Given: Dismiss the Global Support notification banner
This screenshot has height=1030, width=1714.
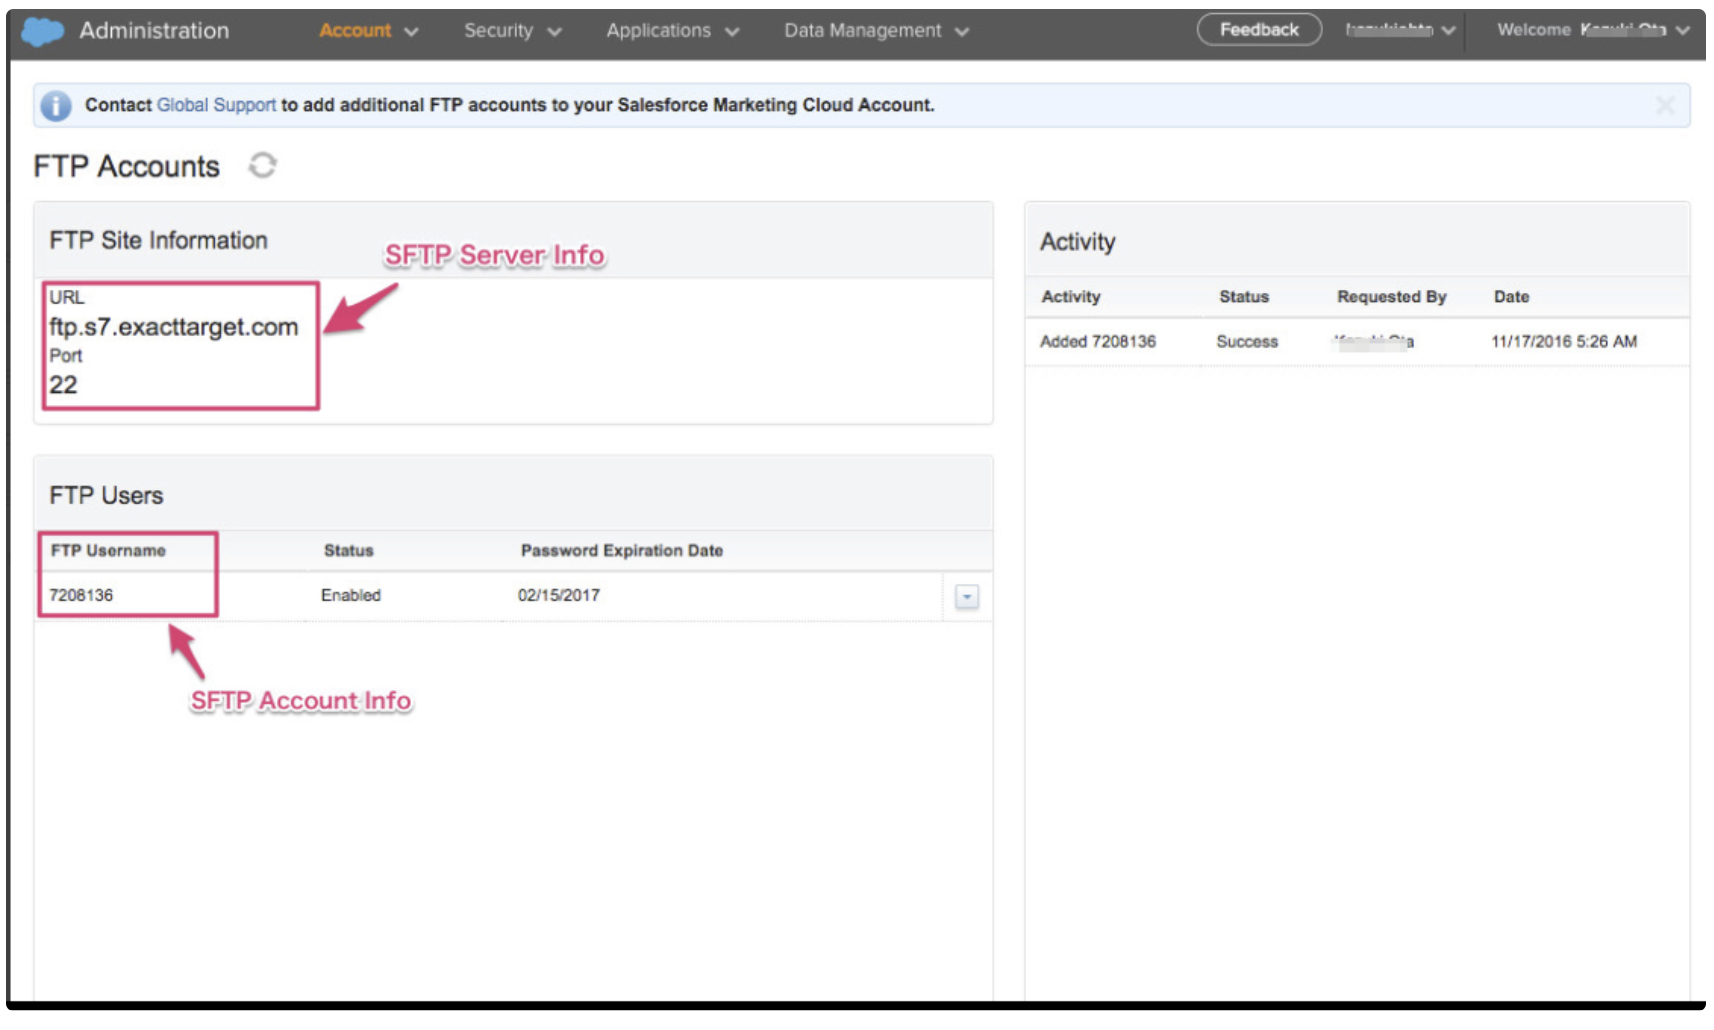Looking at the screenshot, I should [1664, 106].
